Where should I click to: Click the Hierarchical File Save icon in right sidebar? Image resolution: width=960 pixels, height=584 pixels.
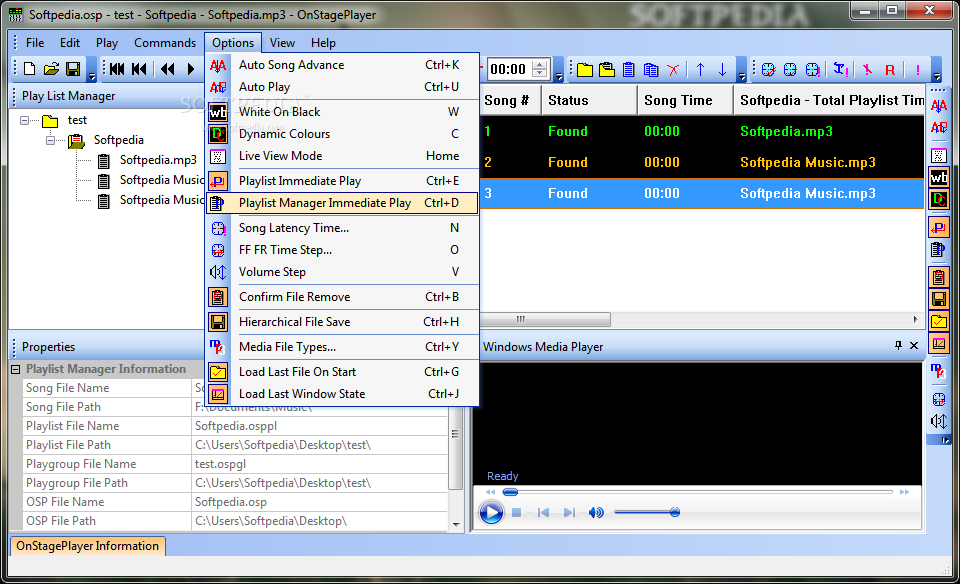tap(939, 299)
